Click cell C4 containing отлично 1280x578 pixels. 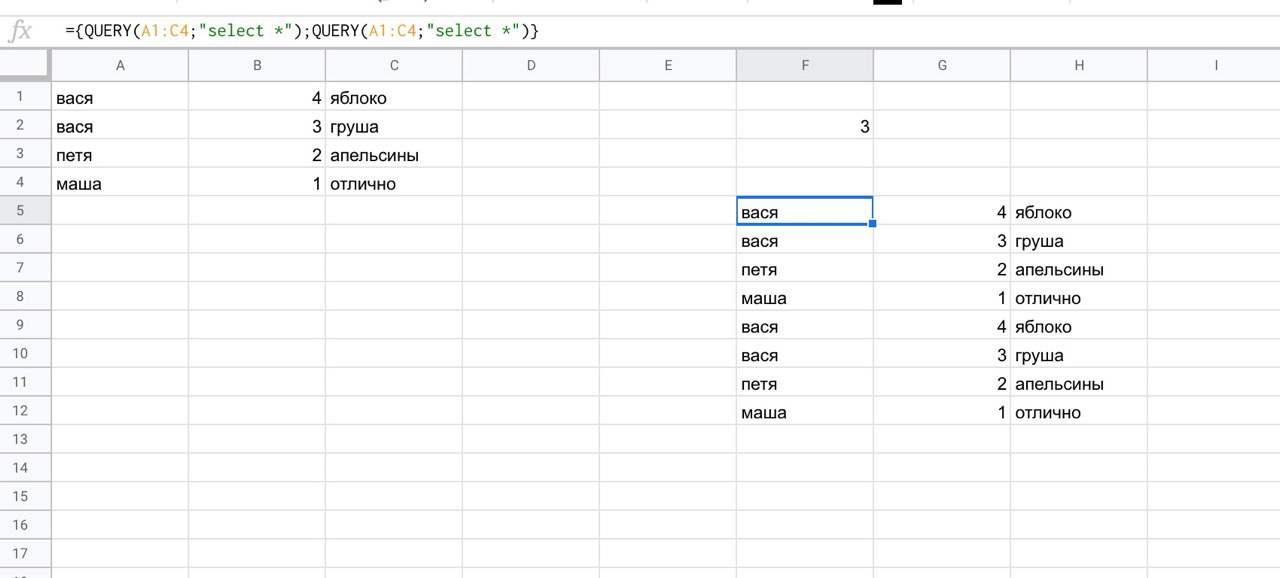pos(394,184)
